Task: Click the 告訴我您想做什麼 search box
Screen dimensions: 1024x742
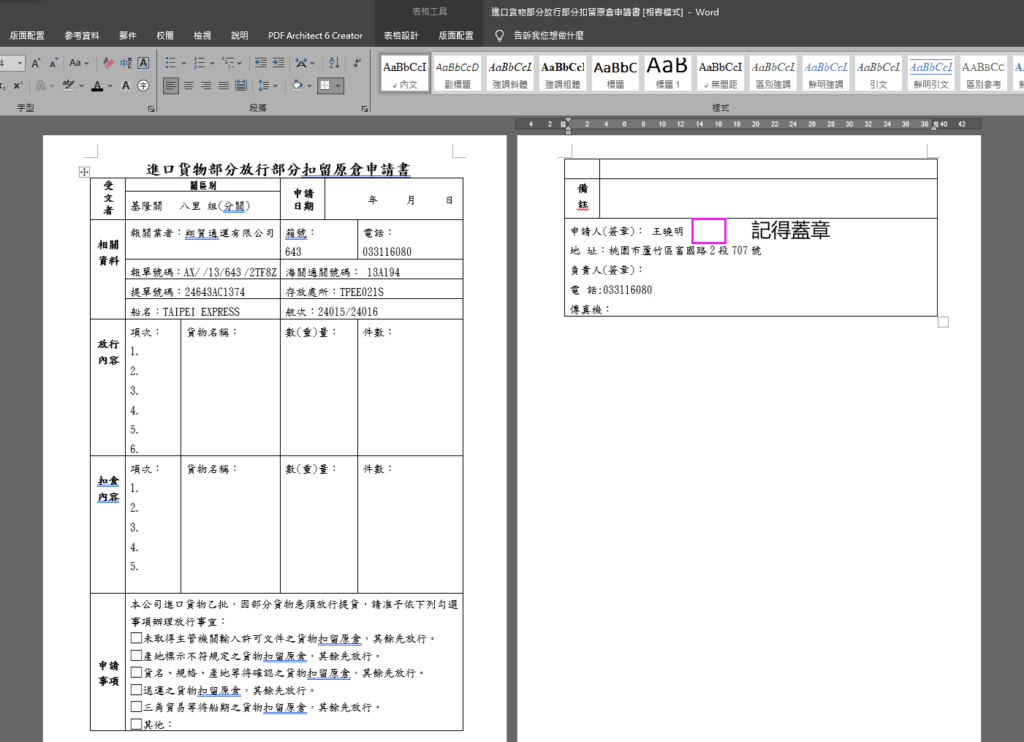Action: tap(548, 35)
